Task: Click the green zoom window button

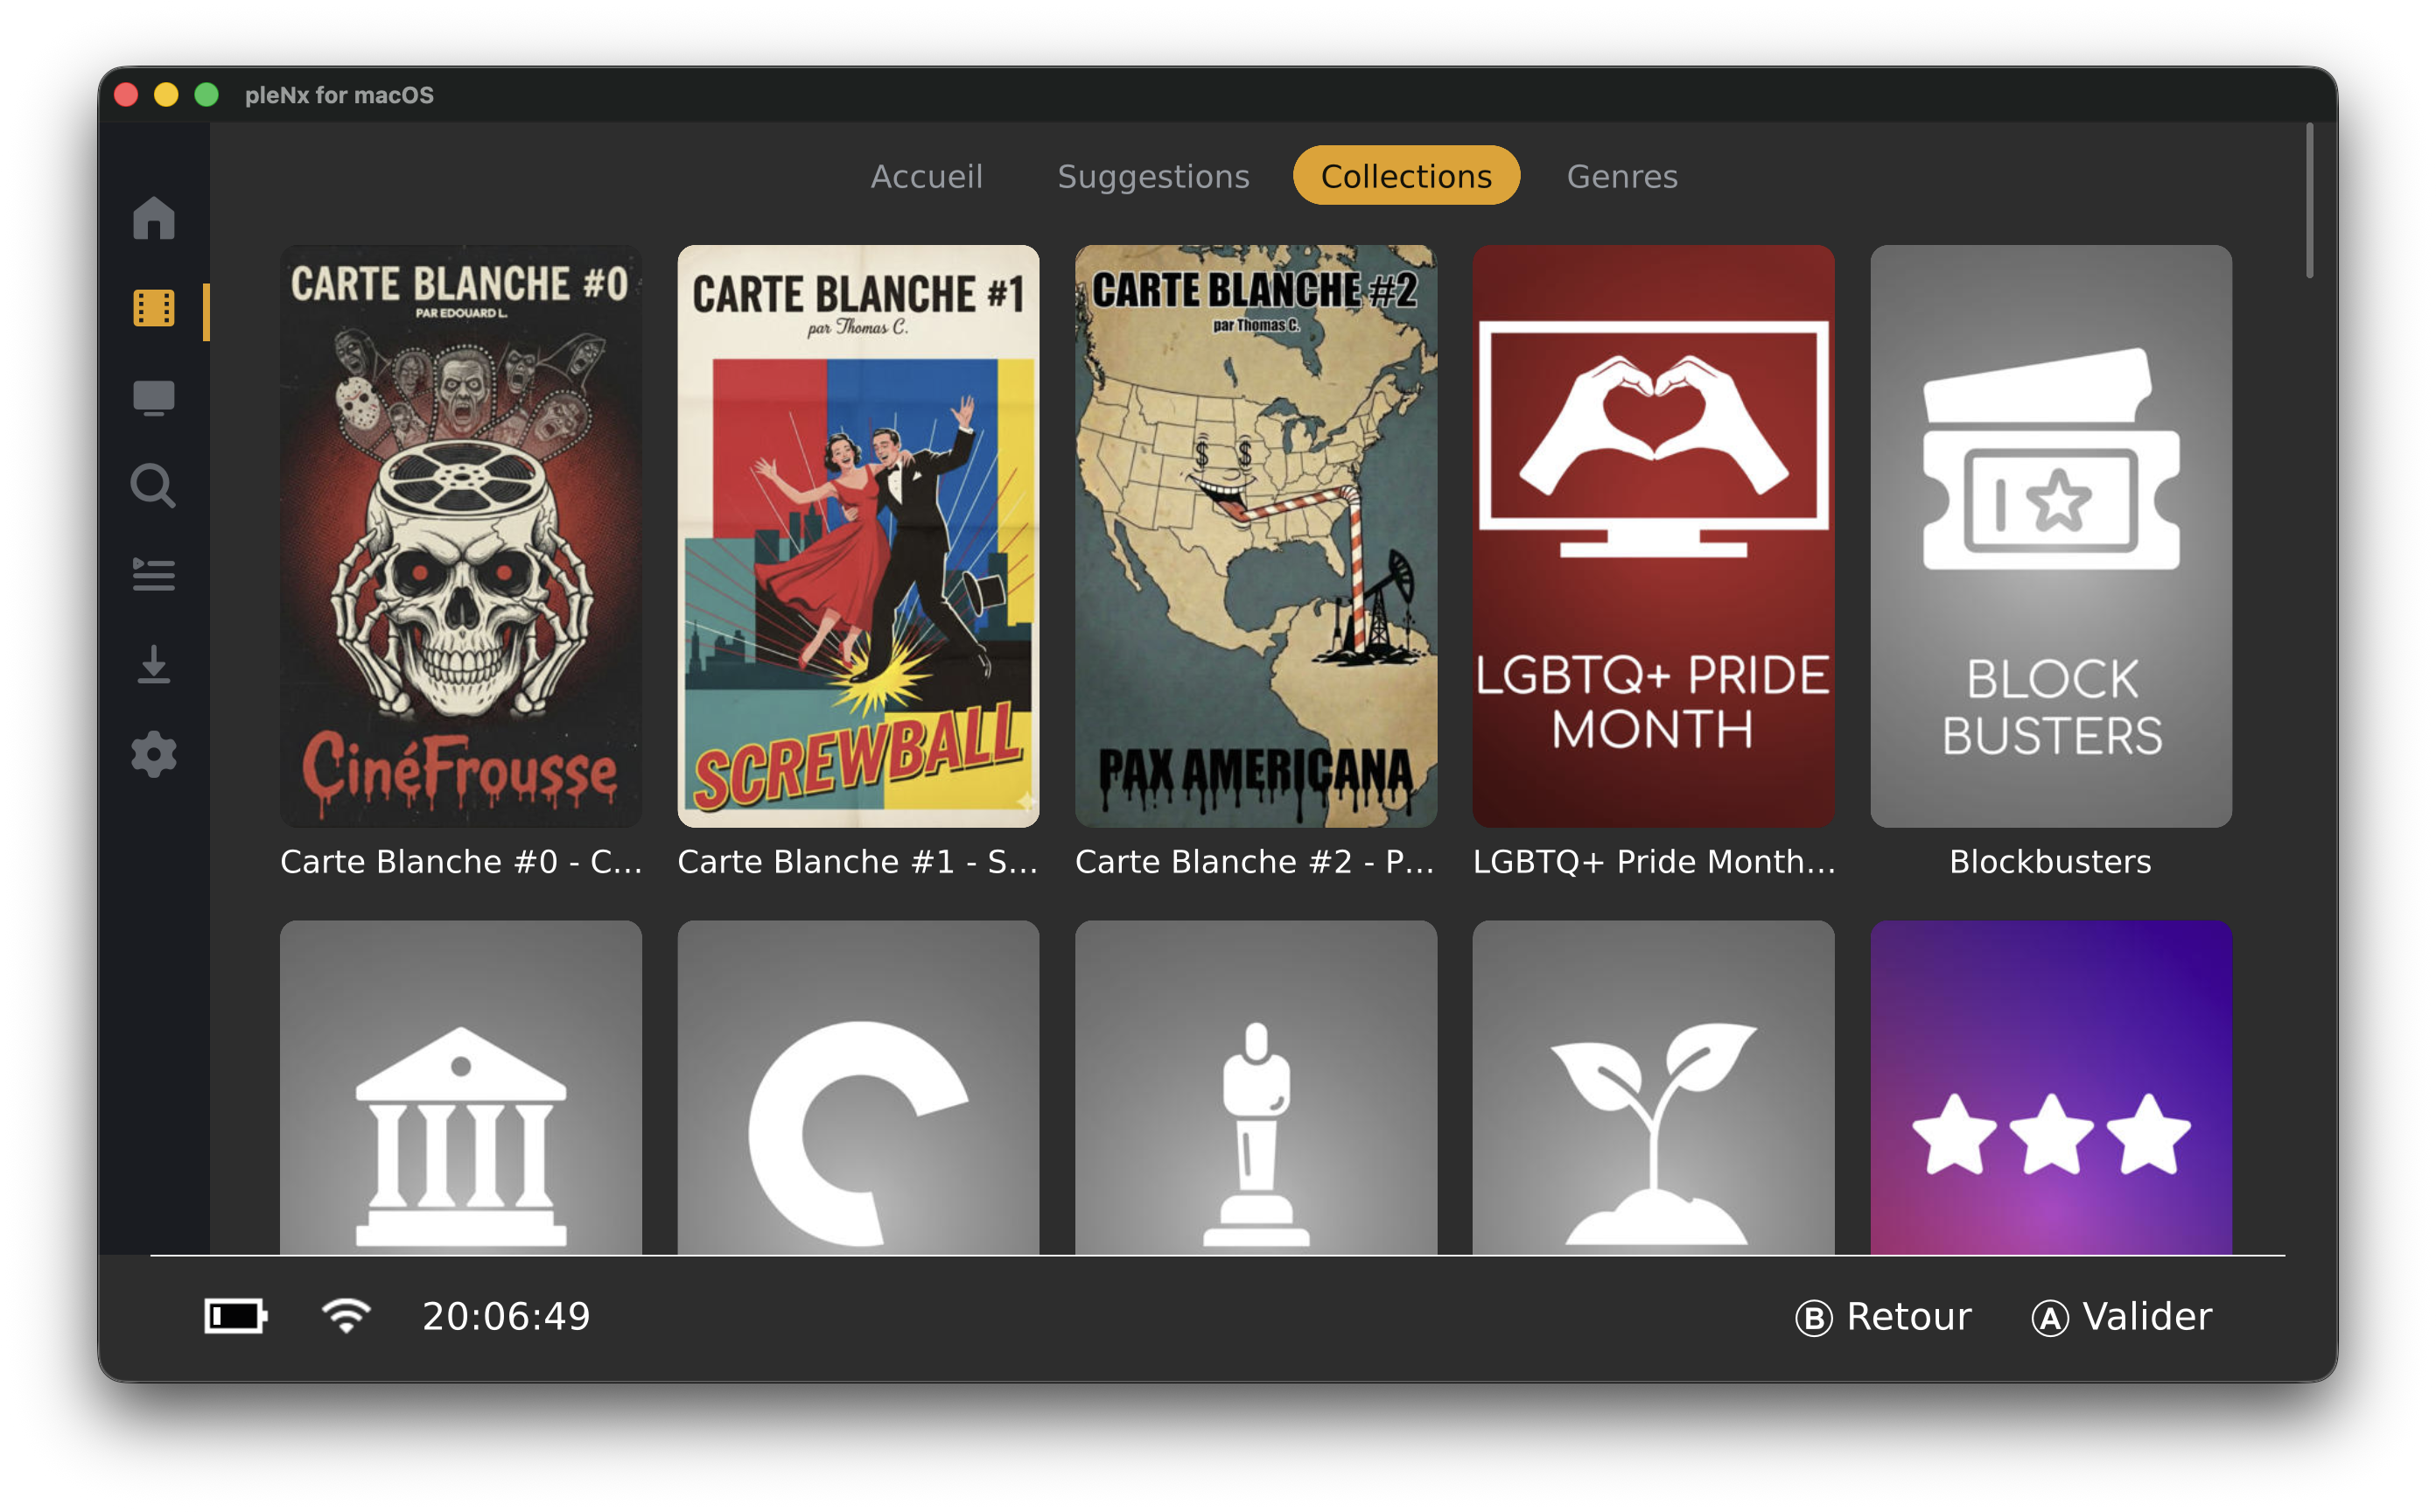Action: pyautogui.click(x=206, y=95)
